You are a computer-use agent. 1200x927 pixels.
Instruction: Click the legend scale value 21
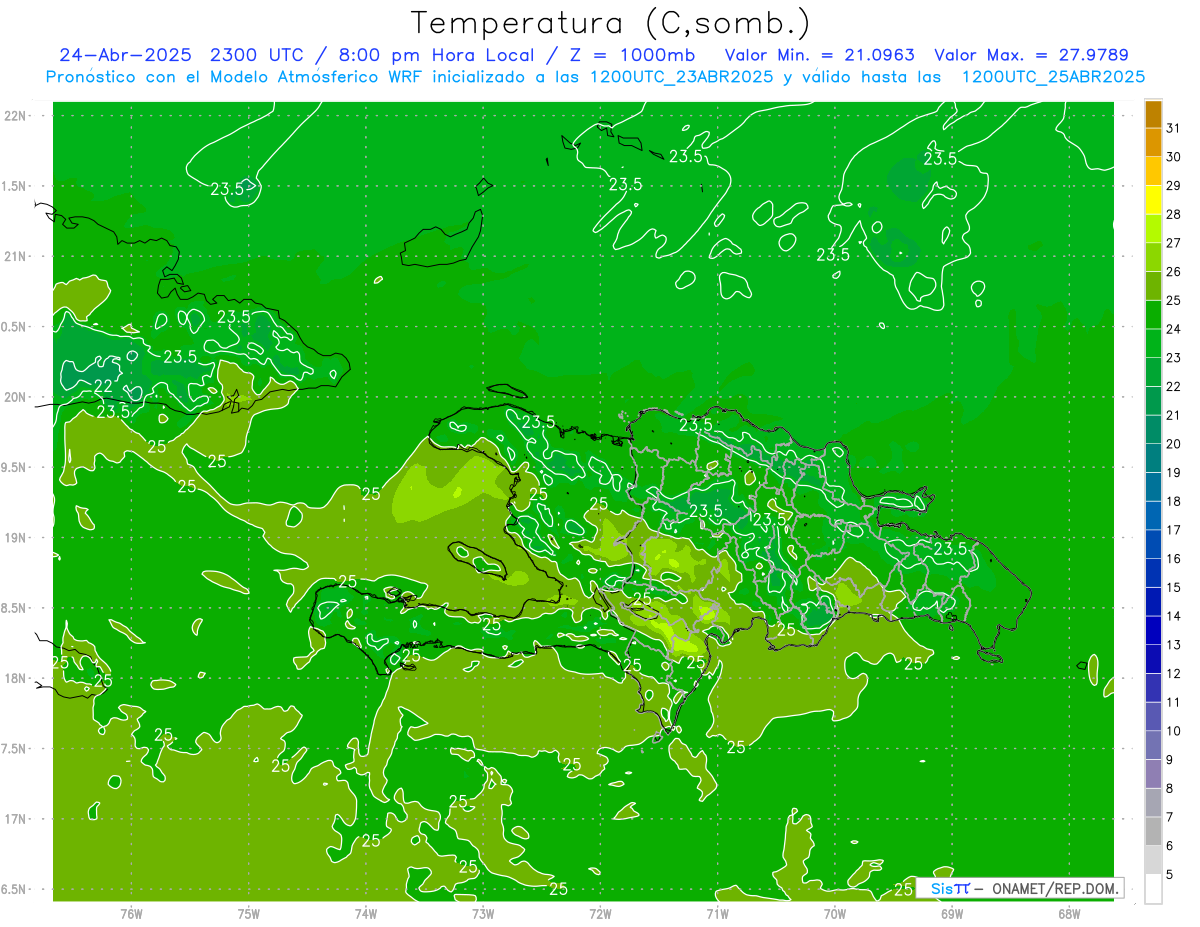click(1174, 415)
